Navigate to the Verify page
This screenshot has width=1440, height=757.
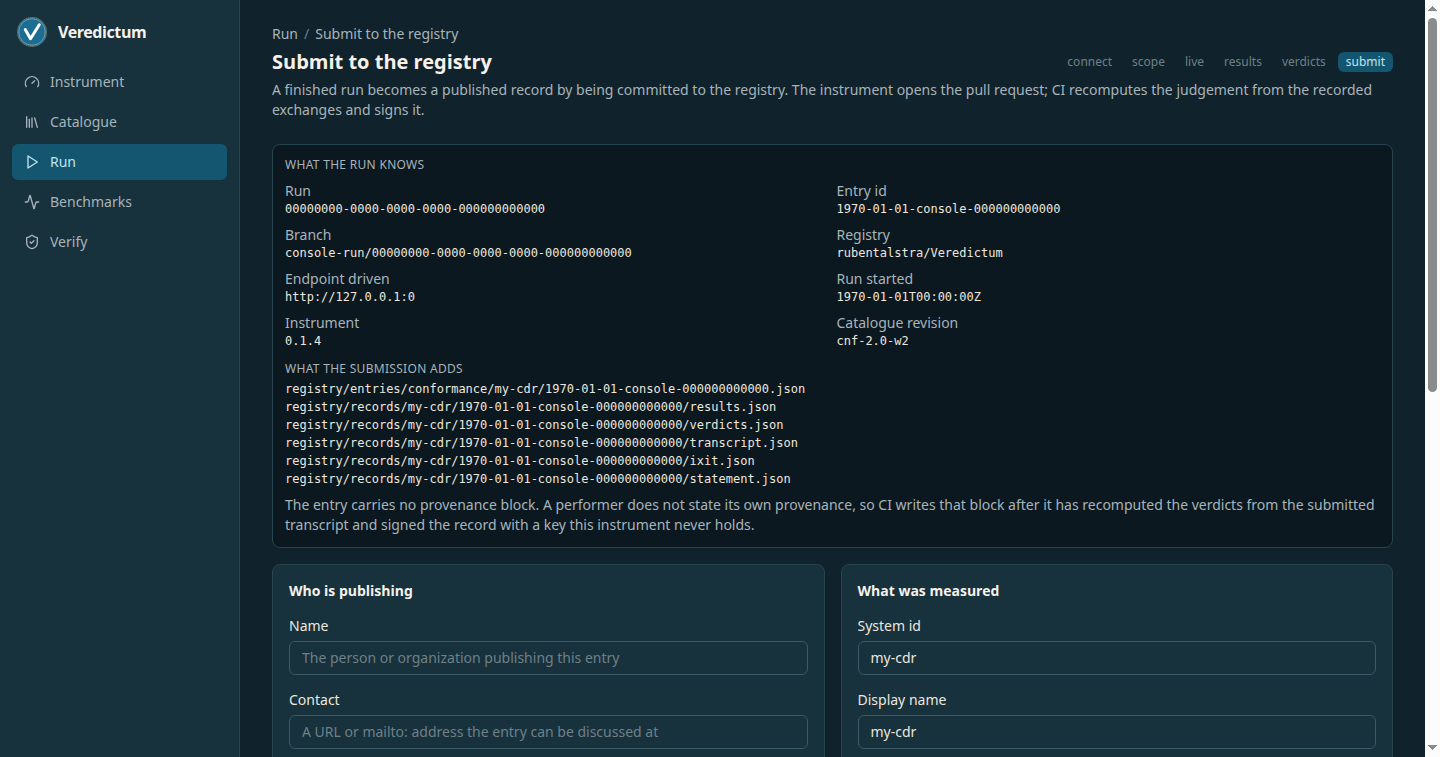pyautogui.click(x=119, y=242)
